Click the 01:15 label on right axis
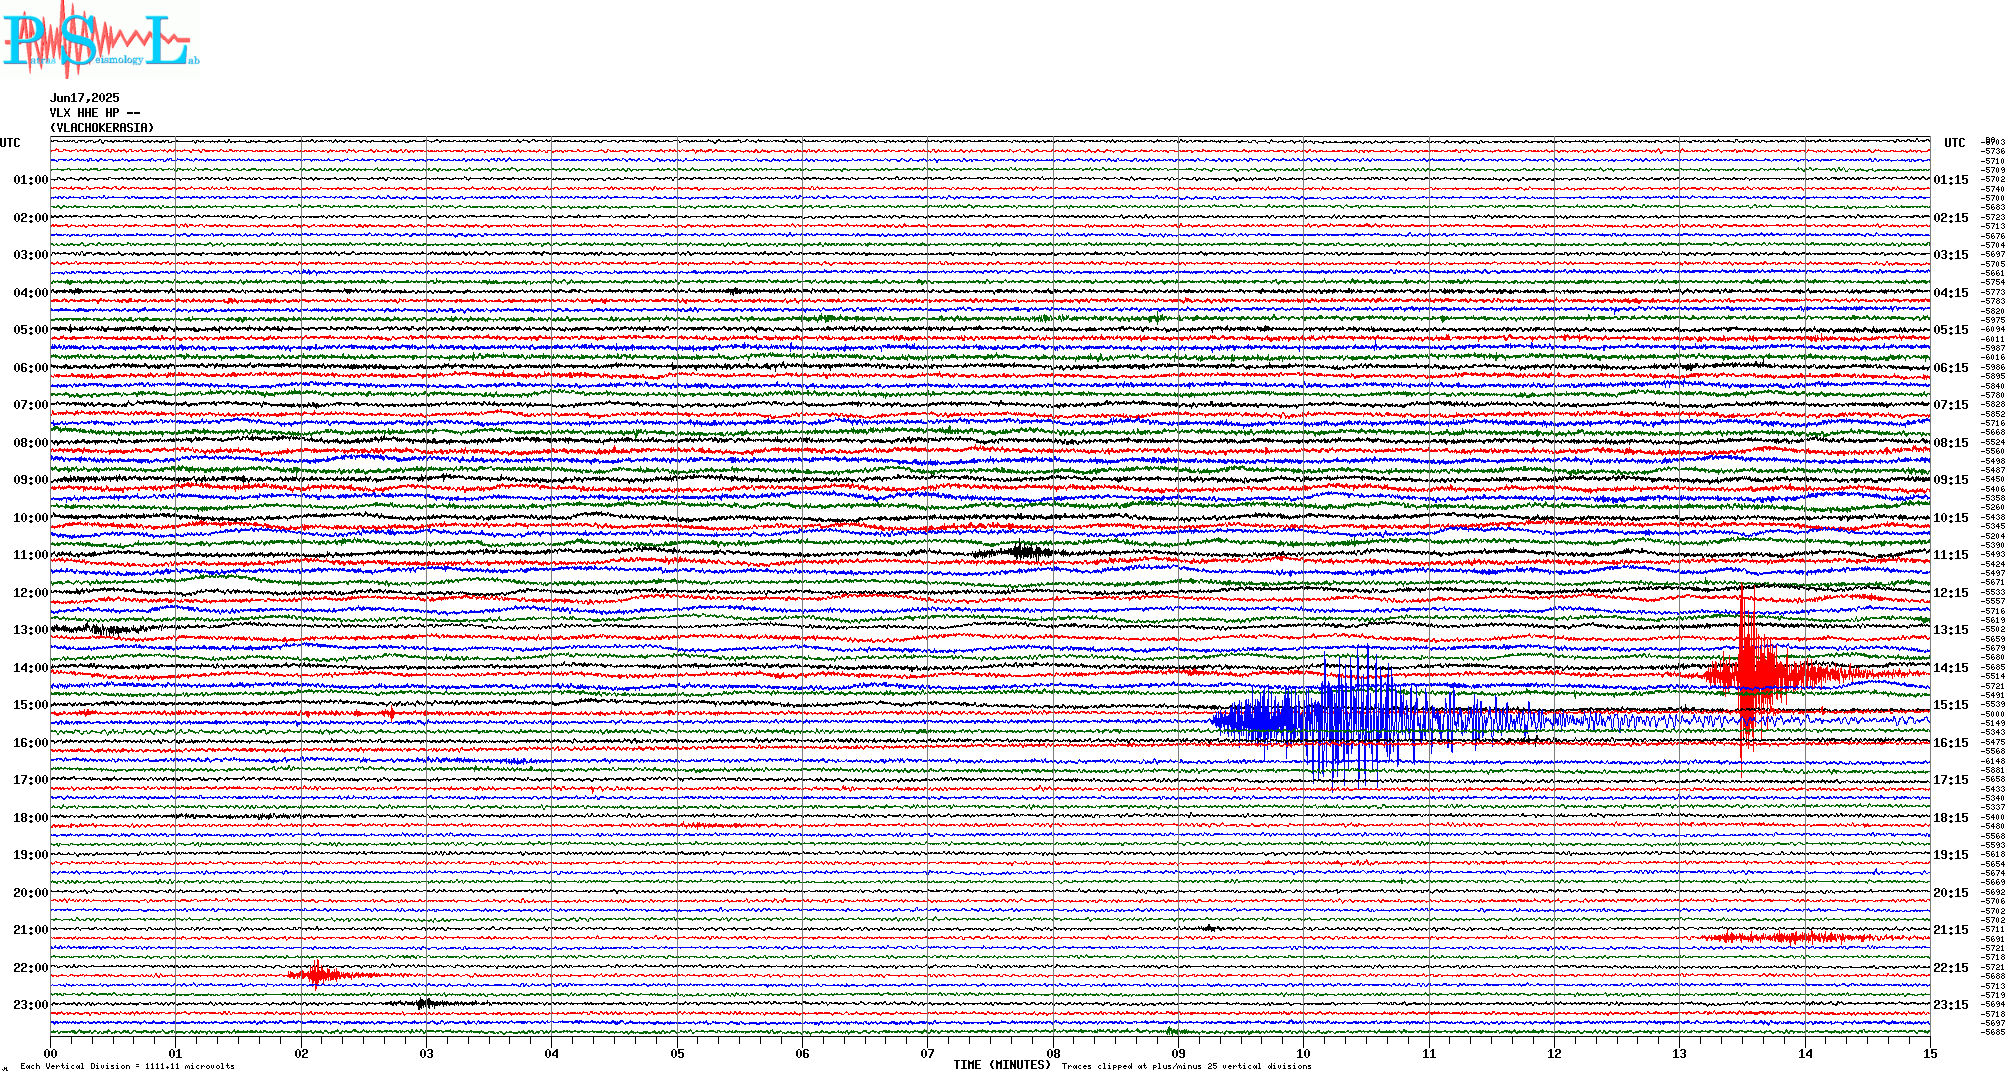The width and height of the screenshot is (2010, 1080). pyautogui.click(x=1951, y=180)
